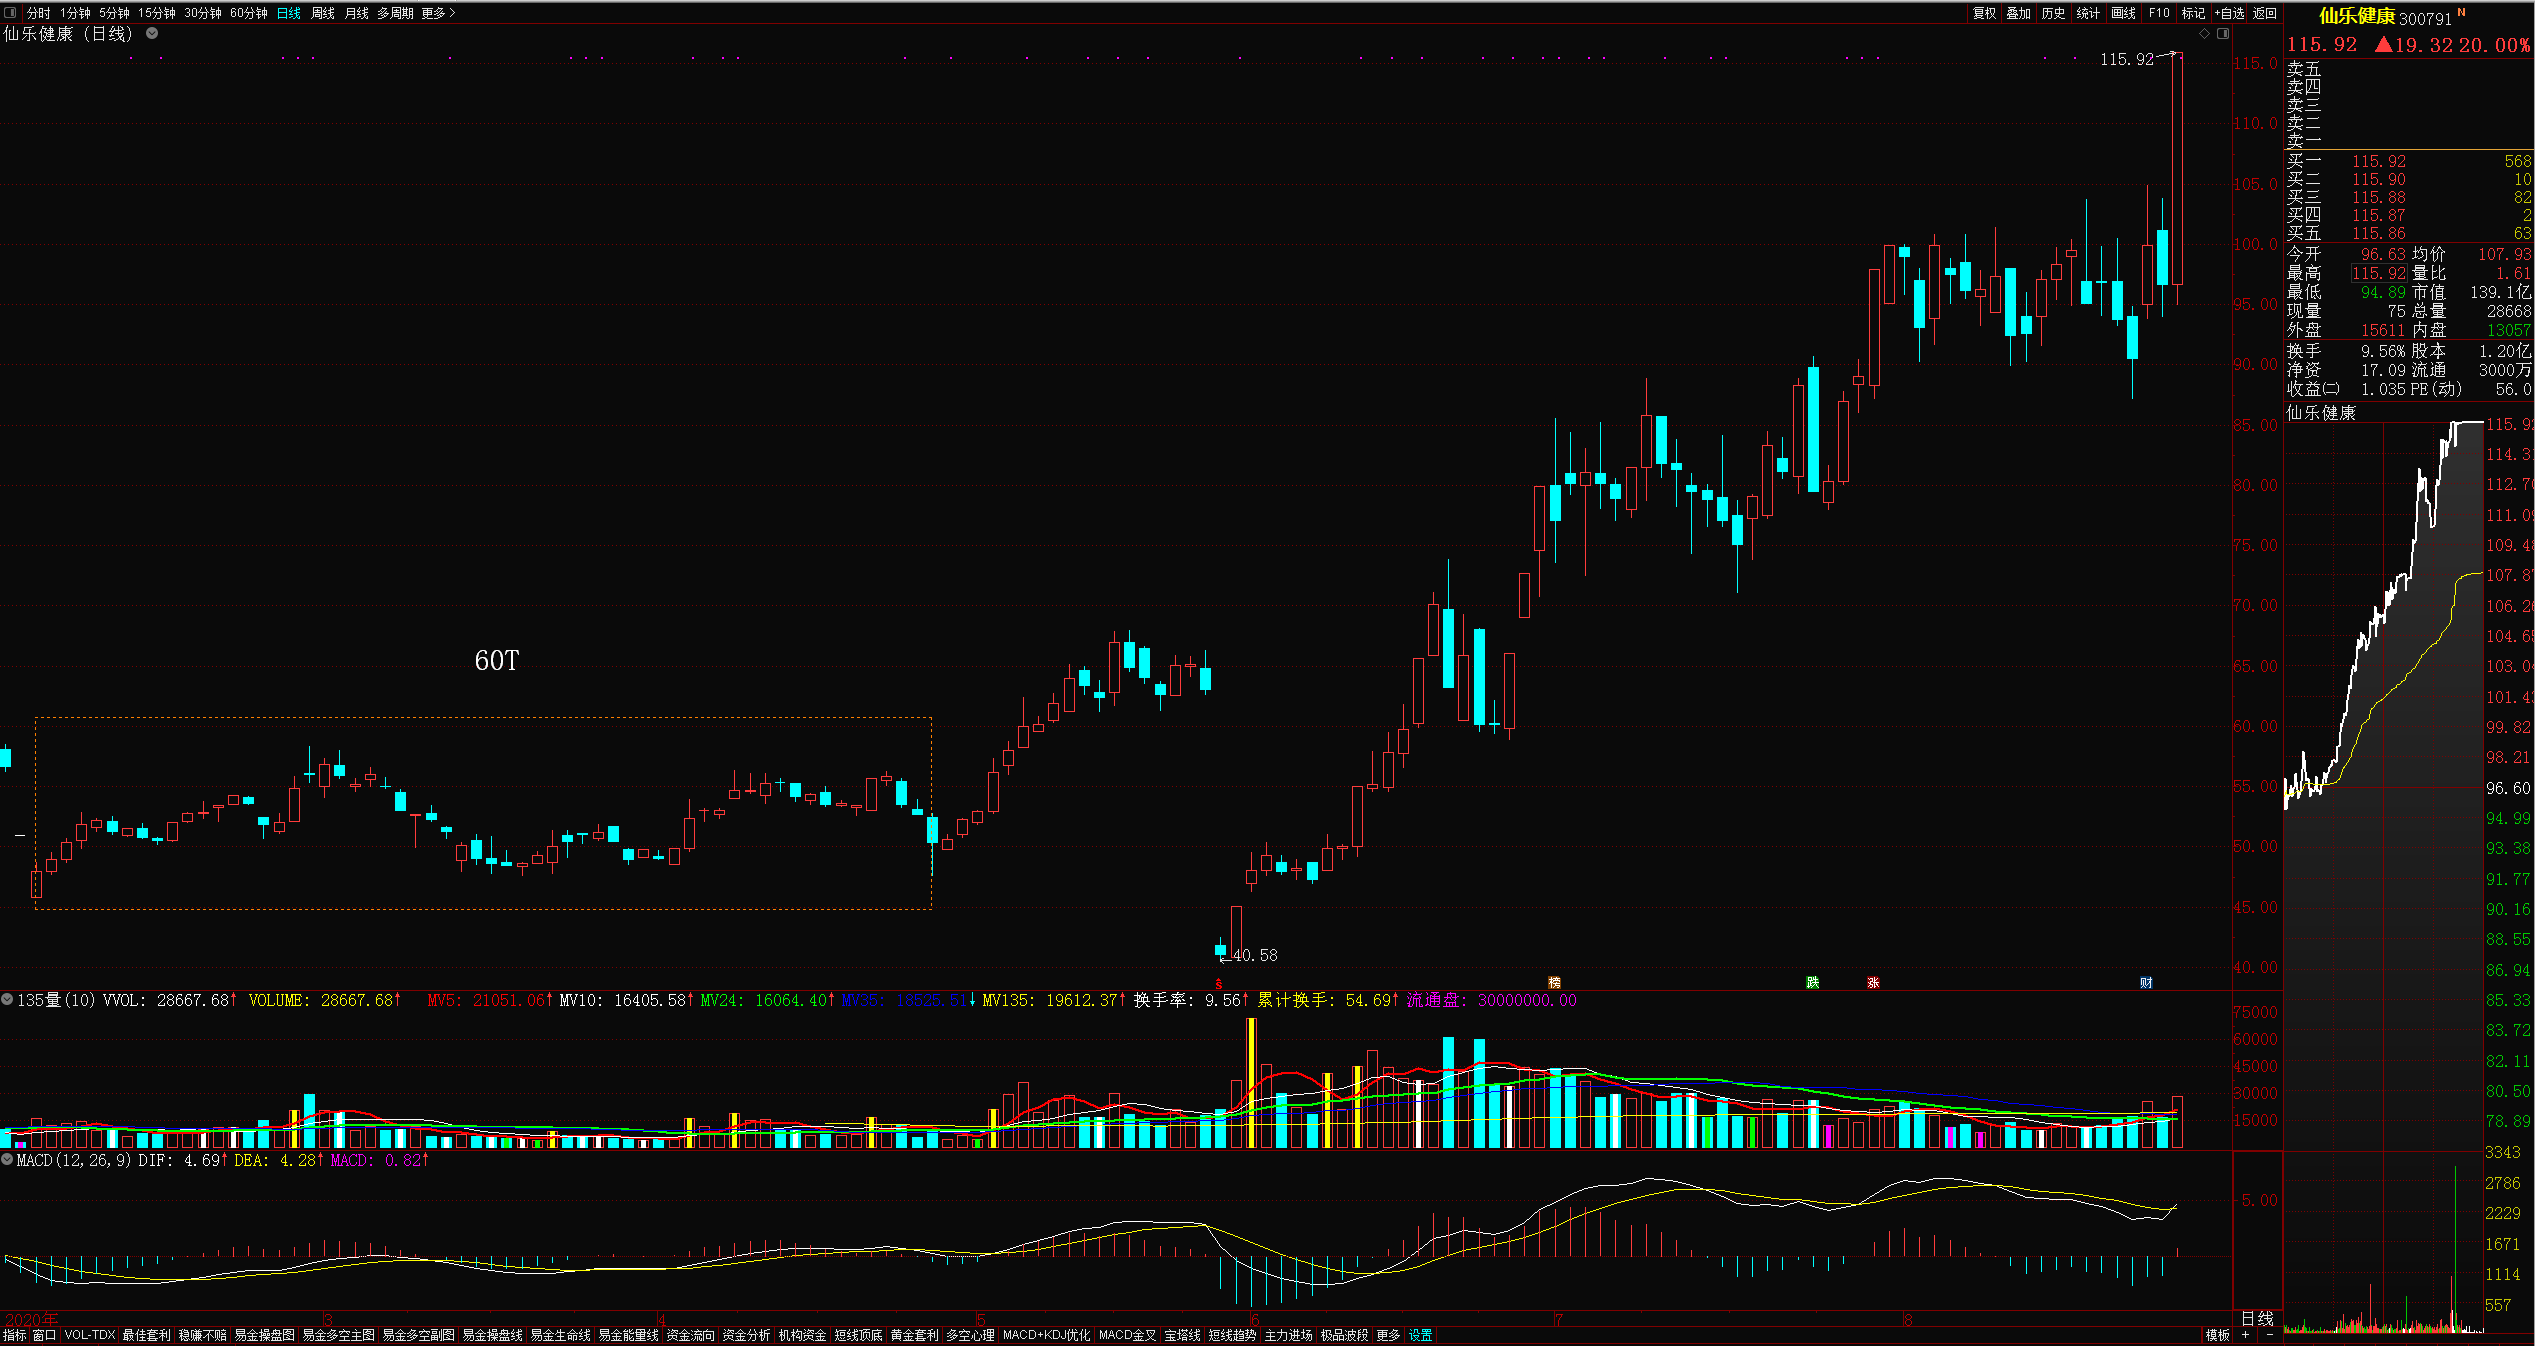2535x1346 pixels.
Task: Select the 短线趋势 indicator tab
Action: [1232, 1335]
